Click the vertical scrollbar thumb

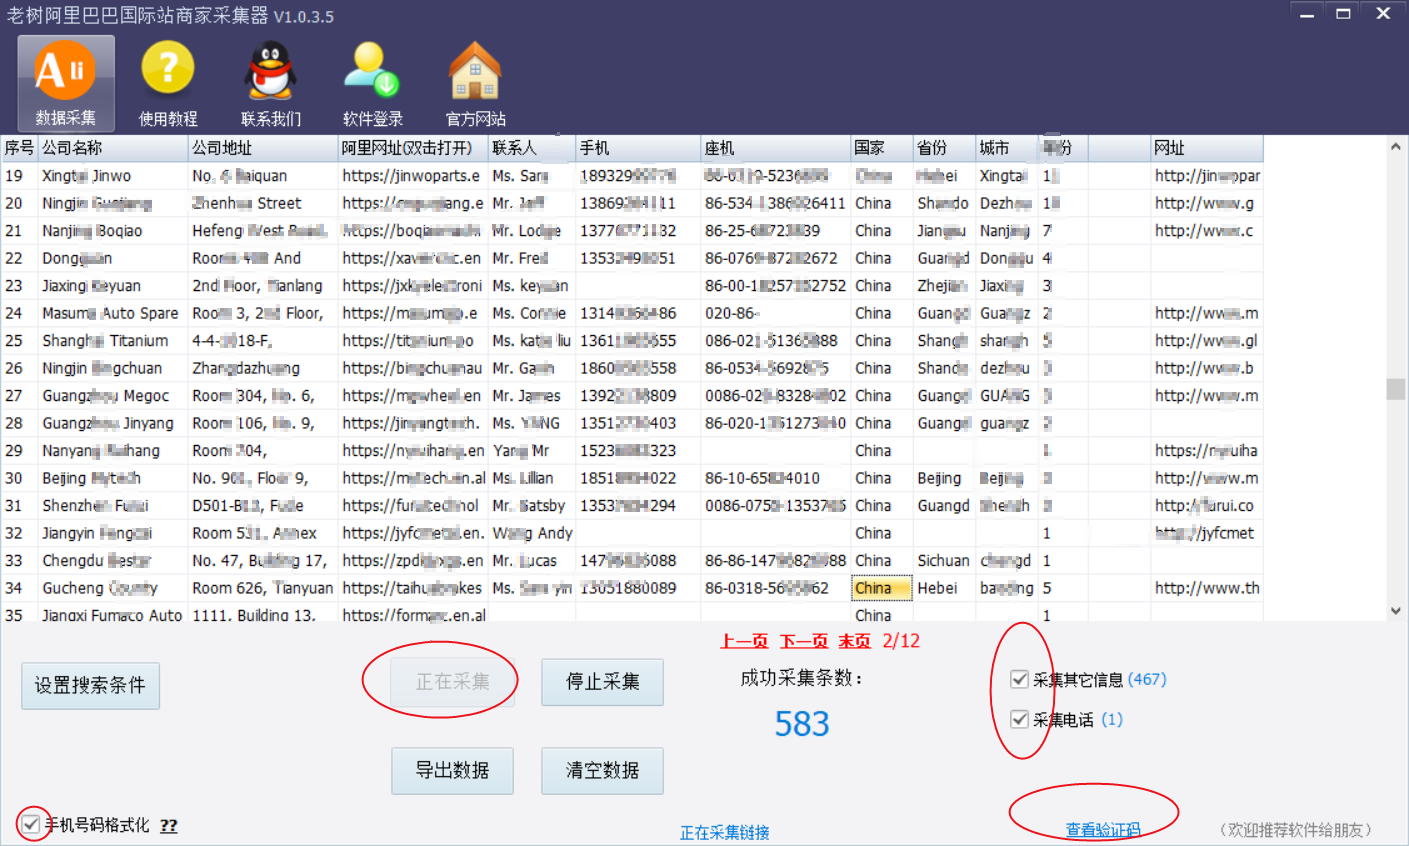1396,389
